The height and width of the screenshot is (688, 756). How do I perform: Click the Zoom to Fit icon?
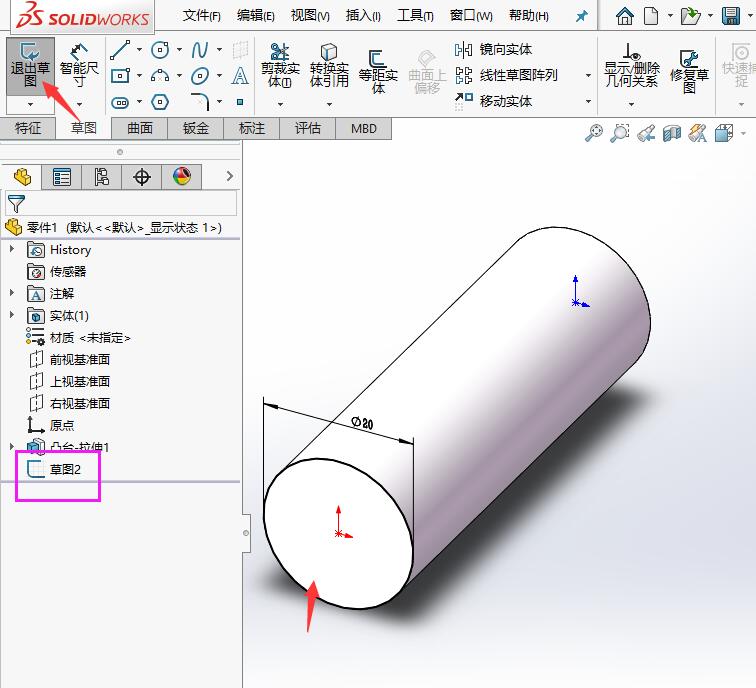[594, 133]
